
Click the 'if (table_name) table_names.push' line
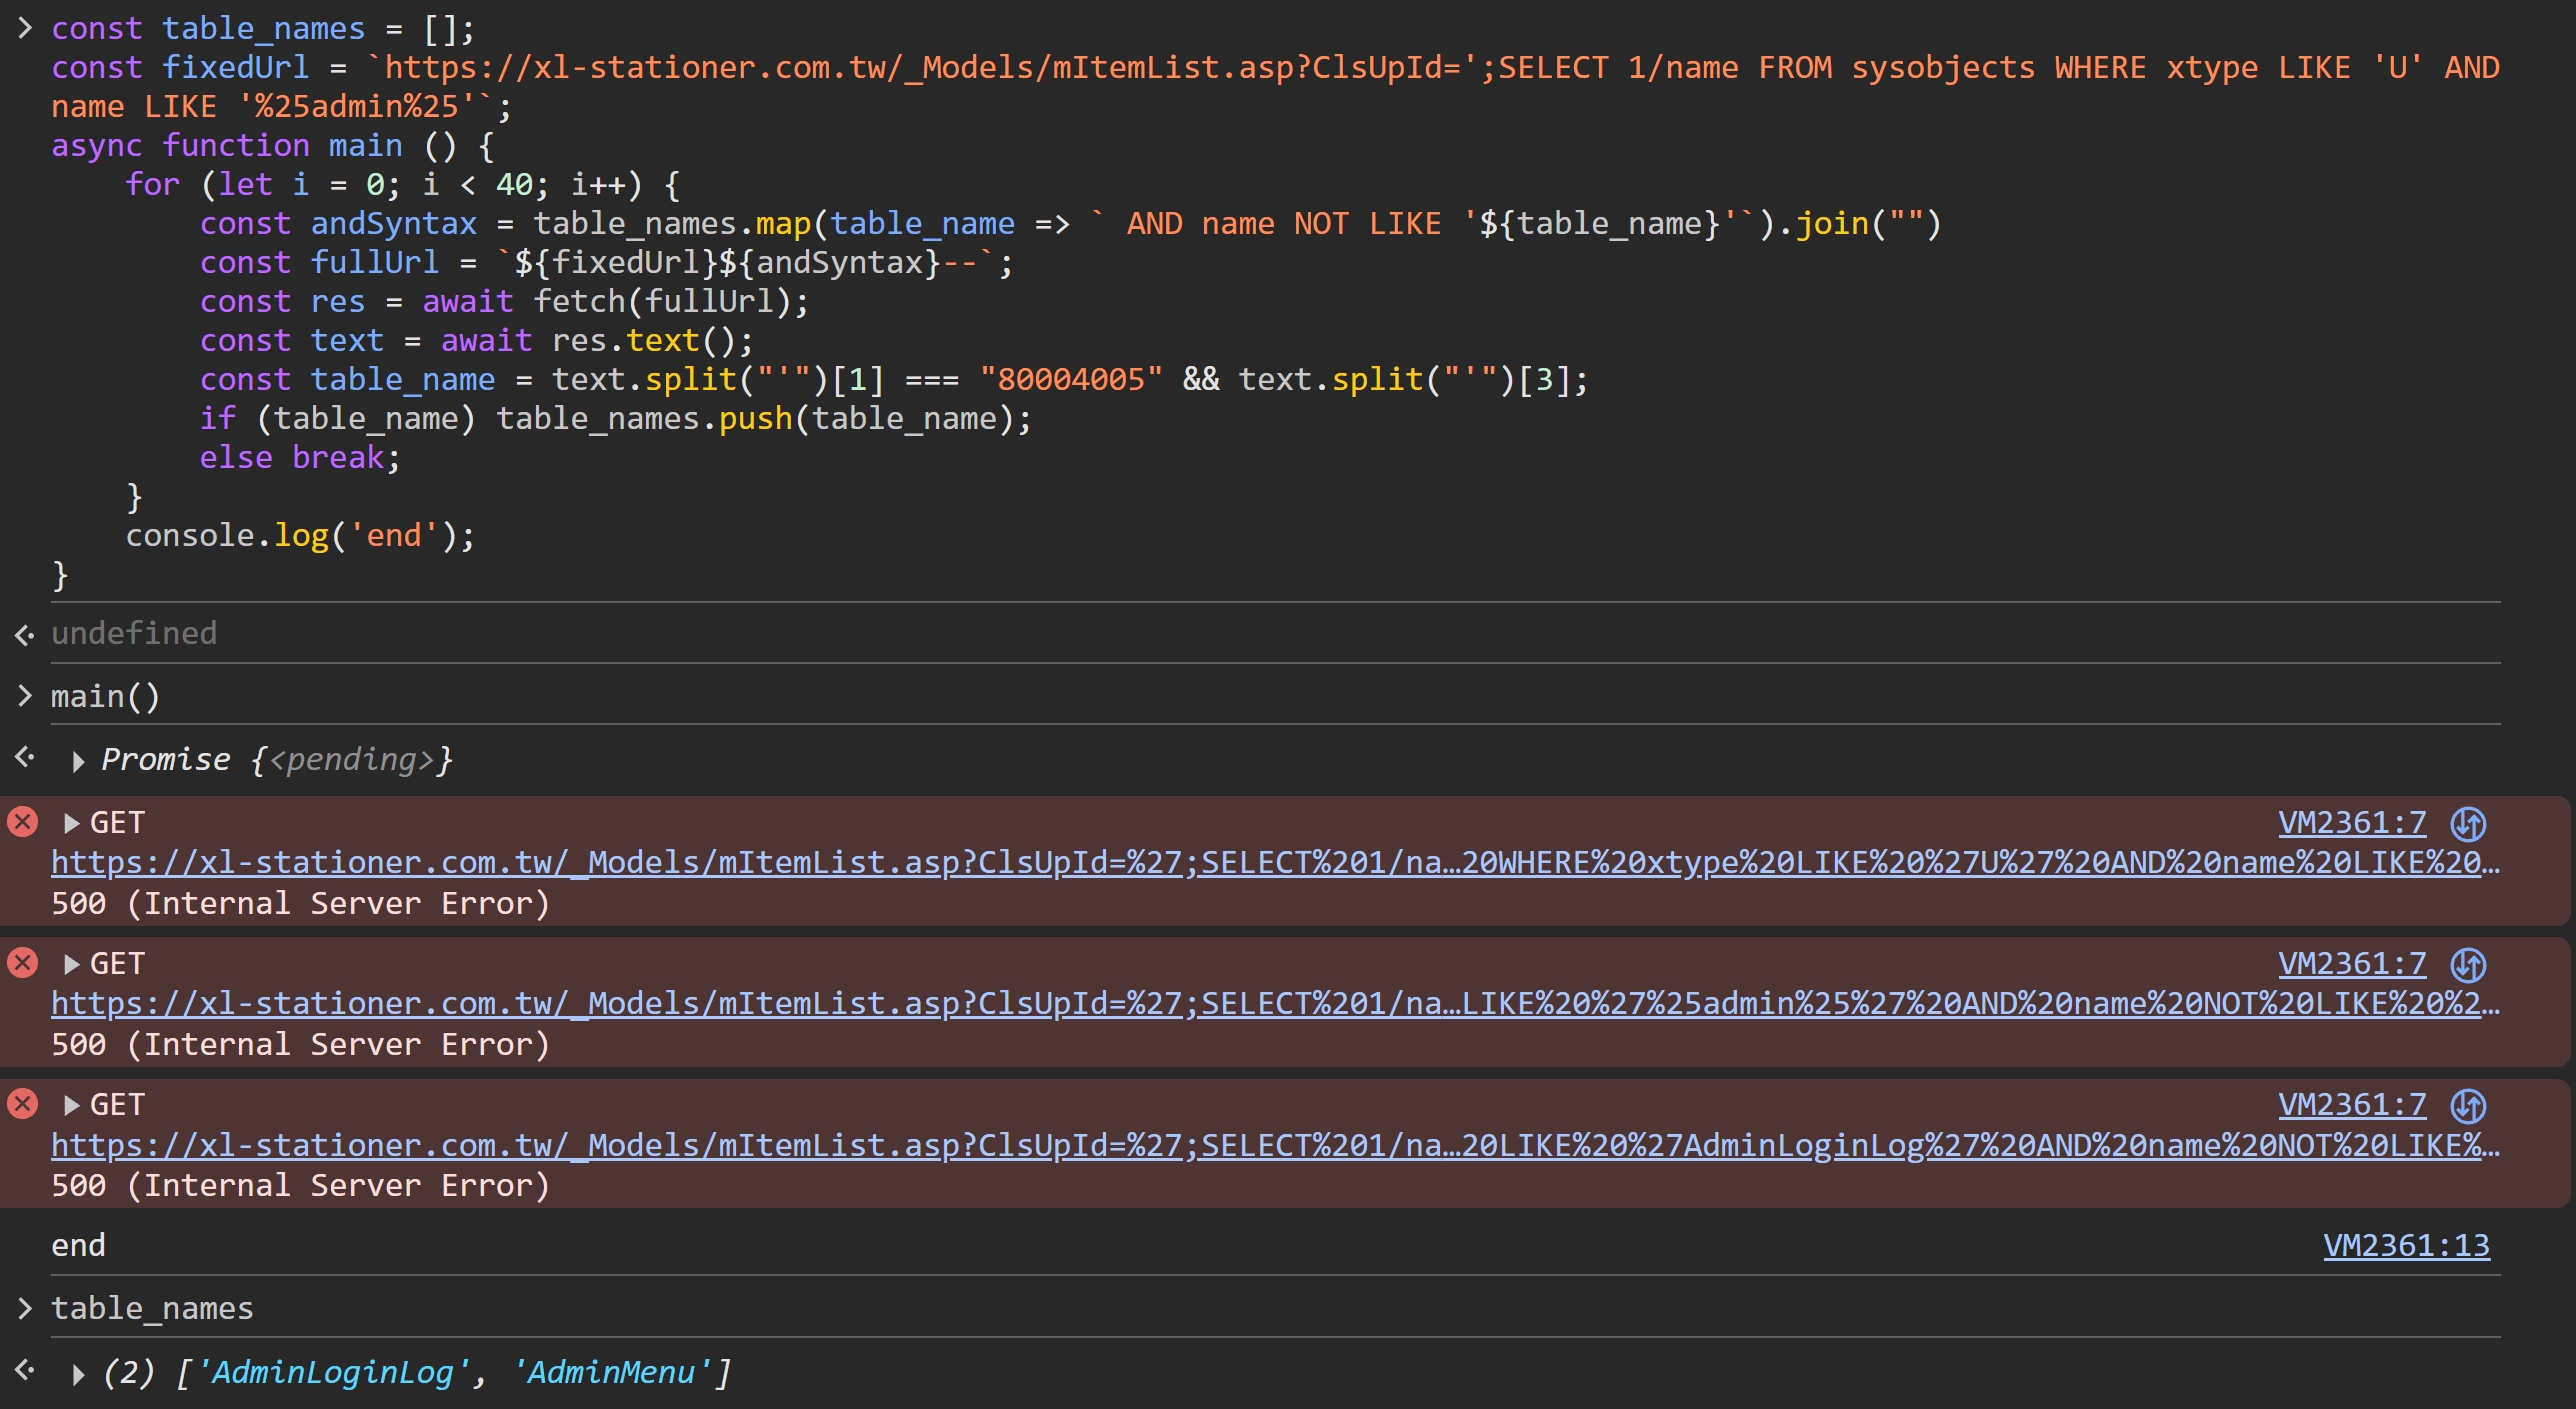pyautogui.click(x=615, y=419)
